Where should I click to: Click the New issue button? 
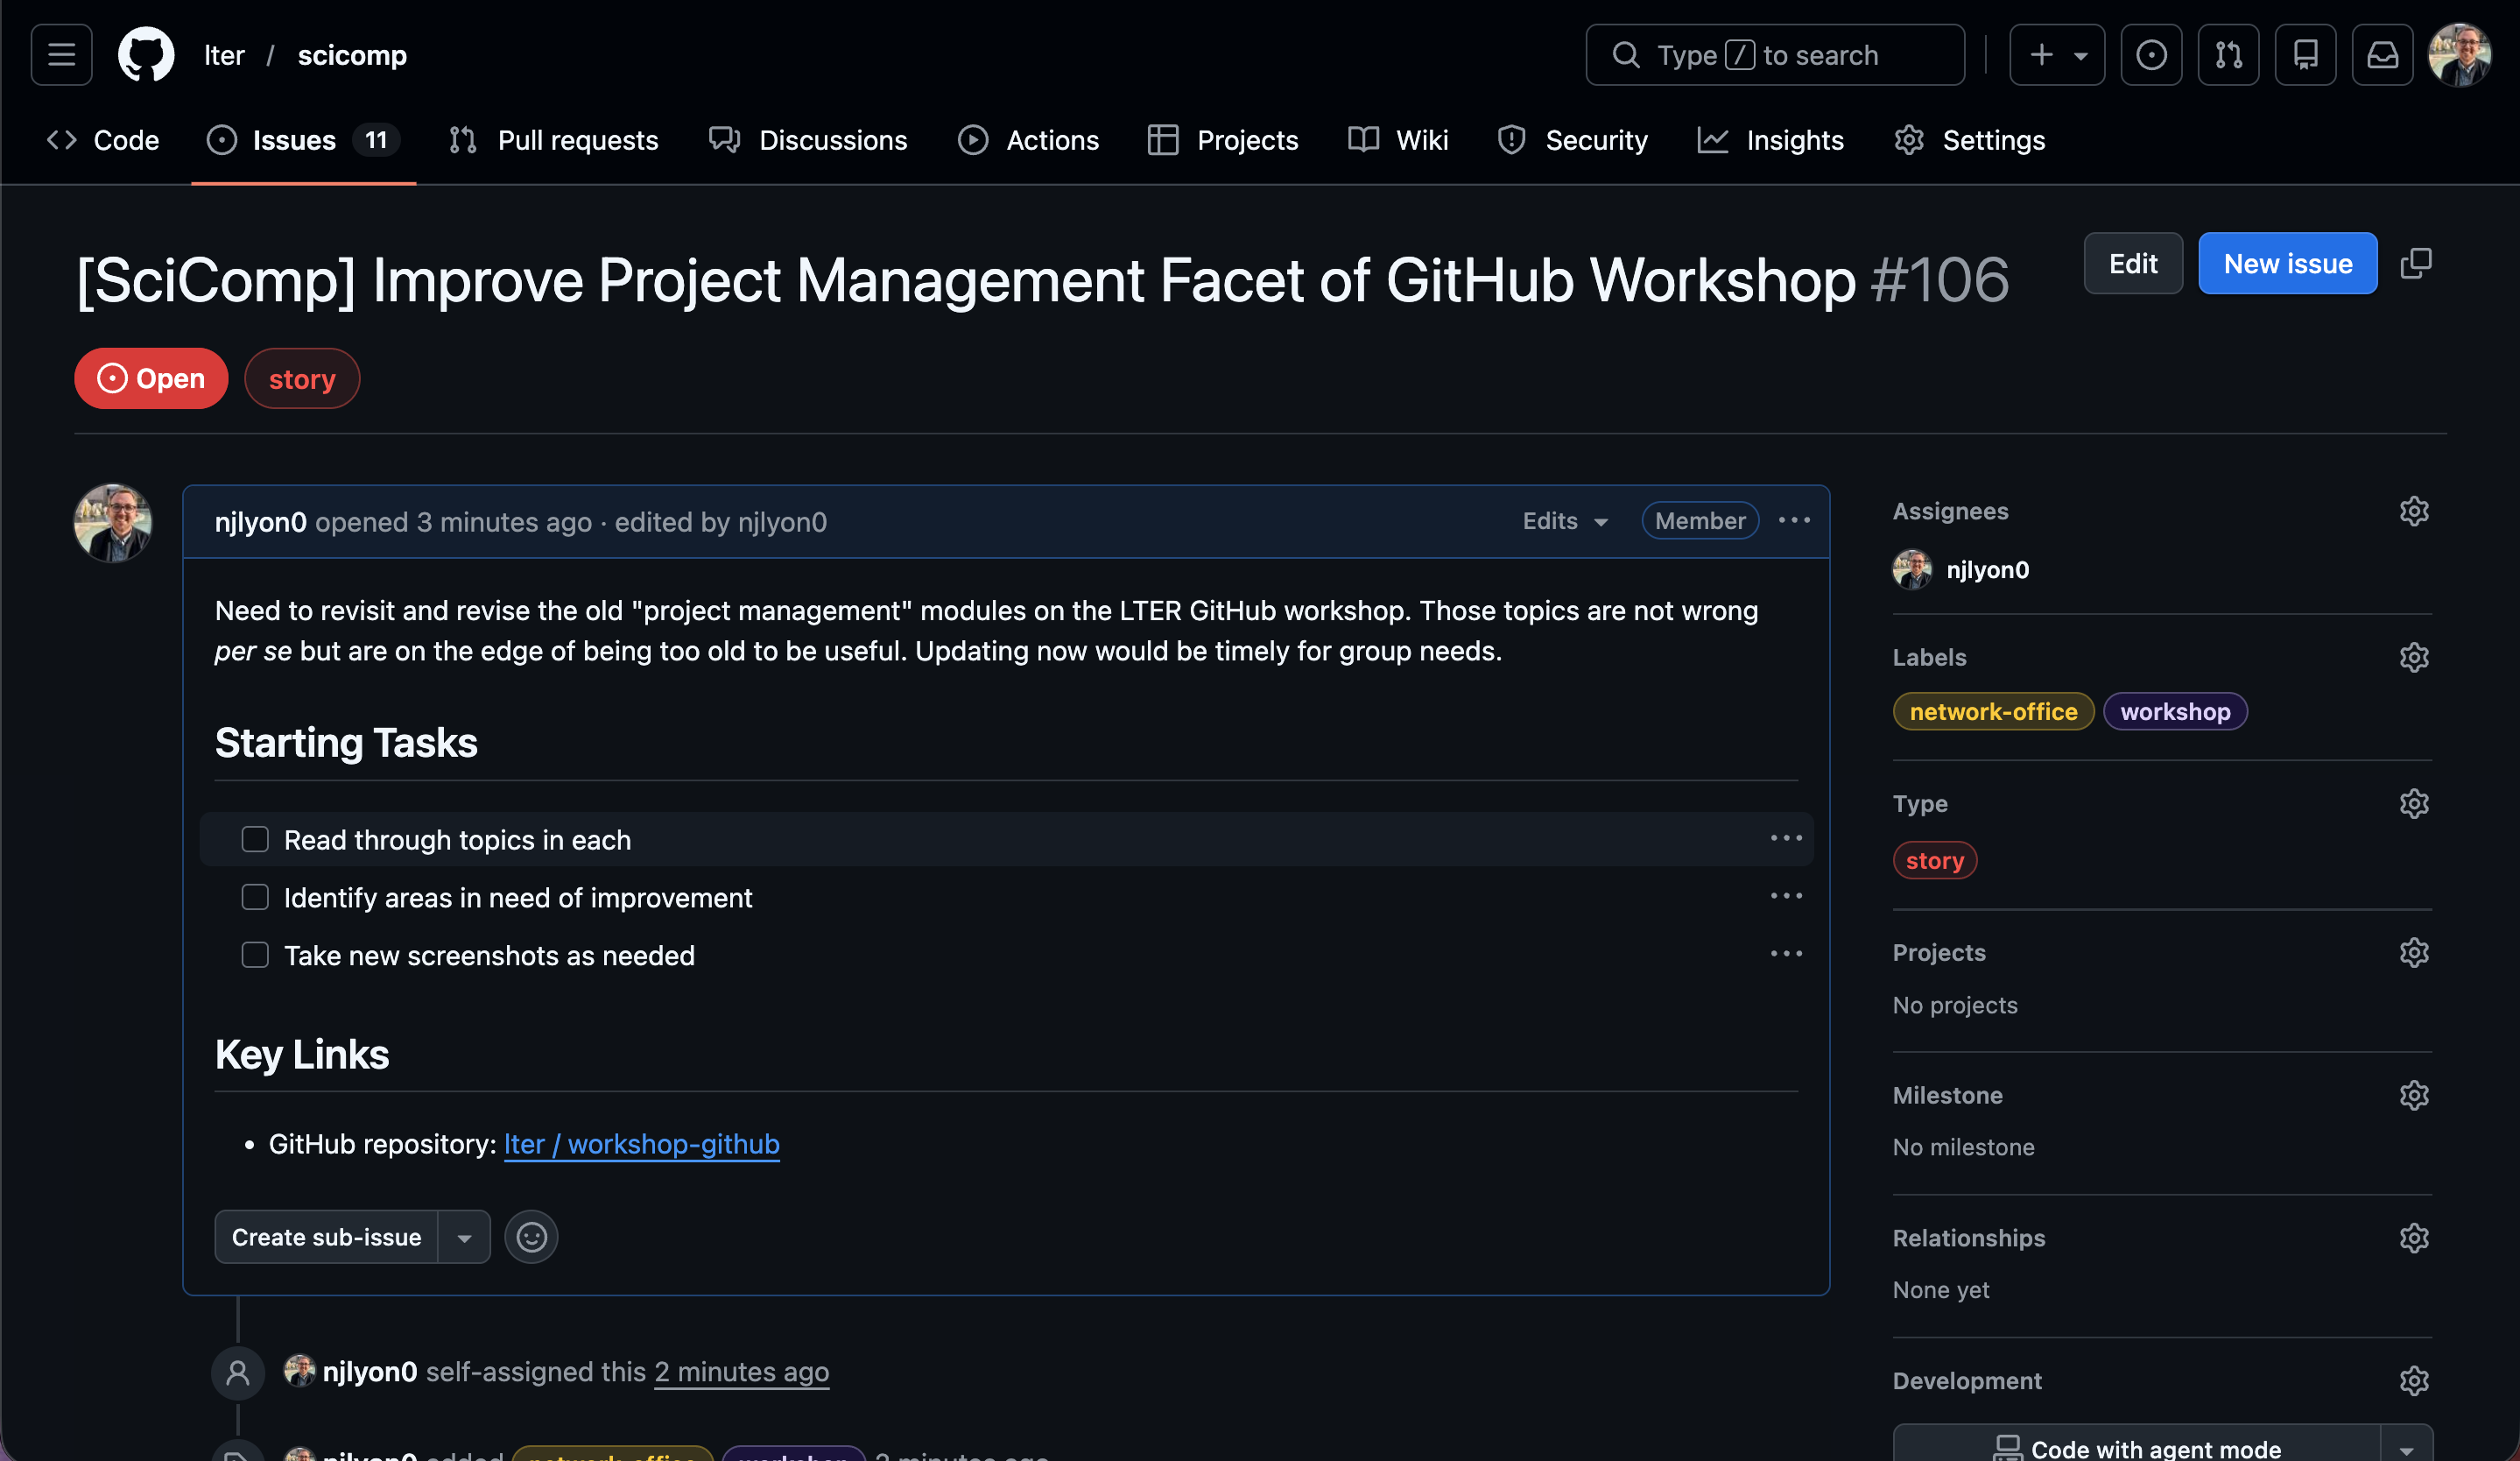click(2286, 263)
